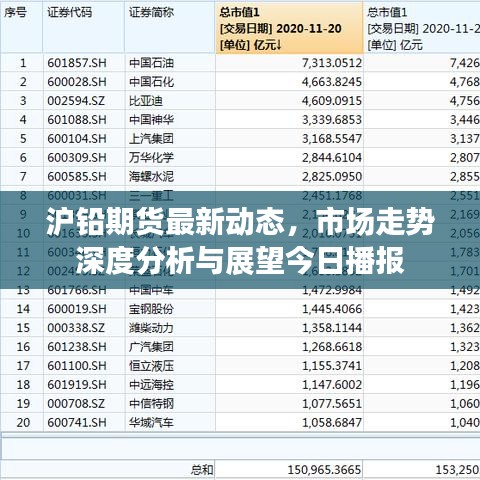Click the 总和 total label

(x=202, y=470)
